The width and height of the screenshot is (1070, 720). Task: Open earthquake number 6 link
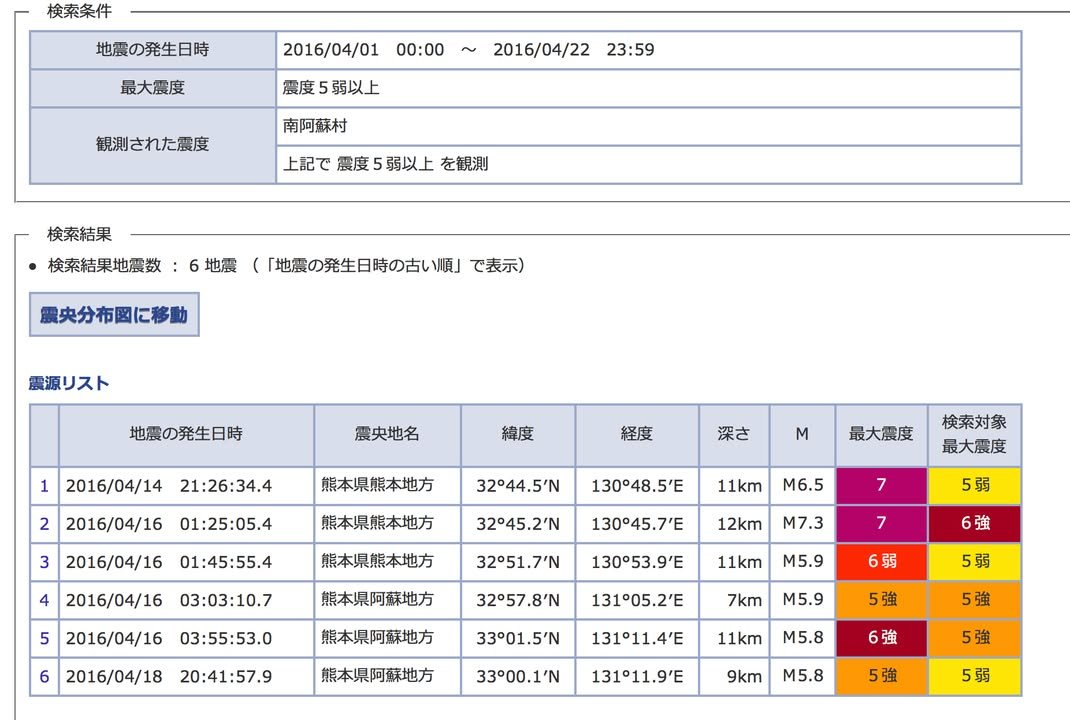[44, 676]
